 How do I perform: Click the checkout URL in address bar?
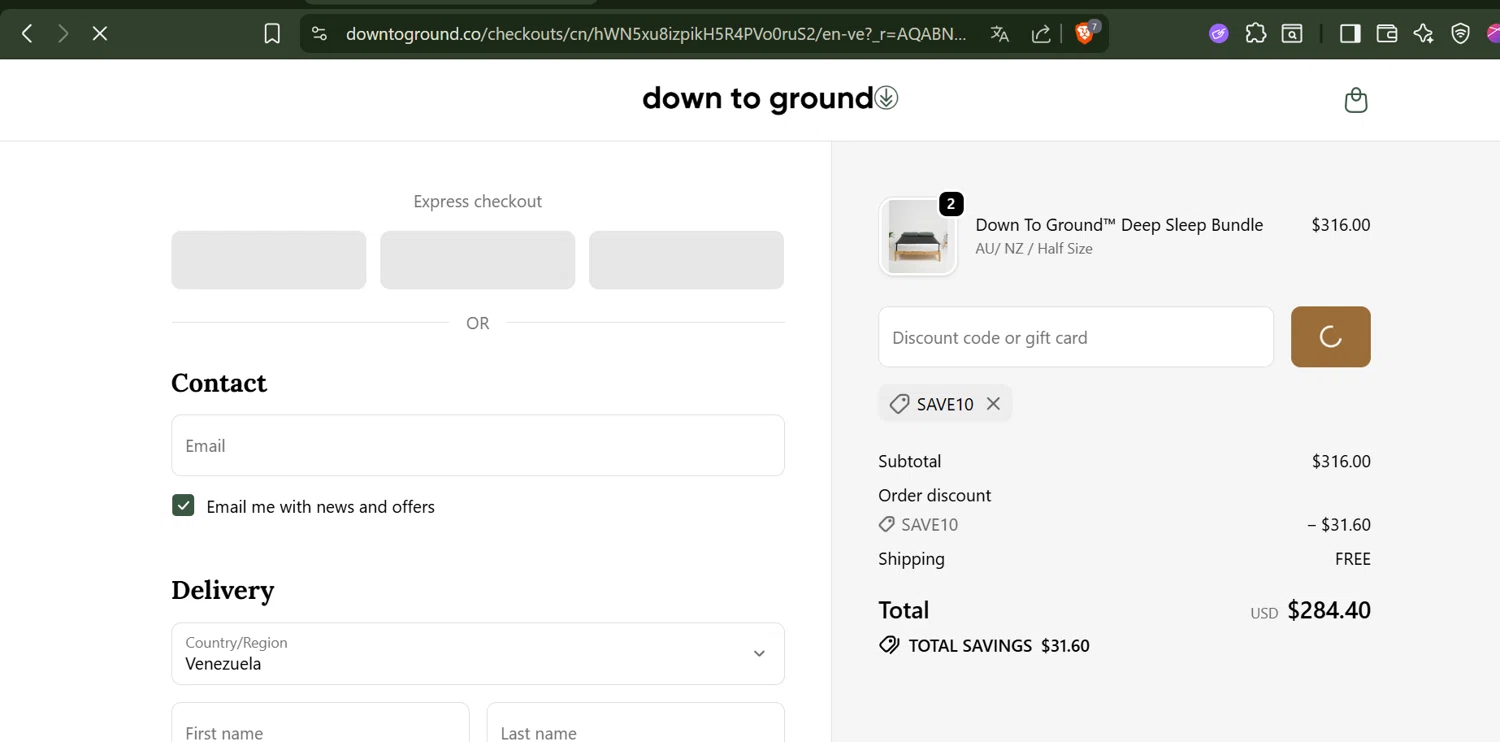point(656,34)
